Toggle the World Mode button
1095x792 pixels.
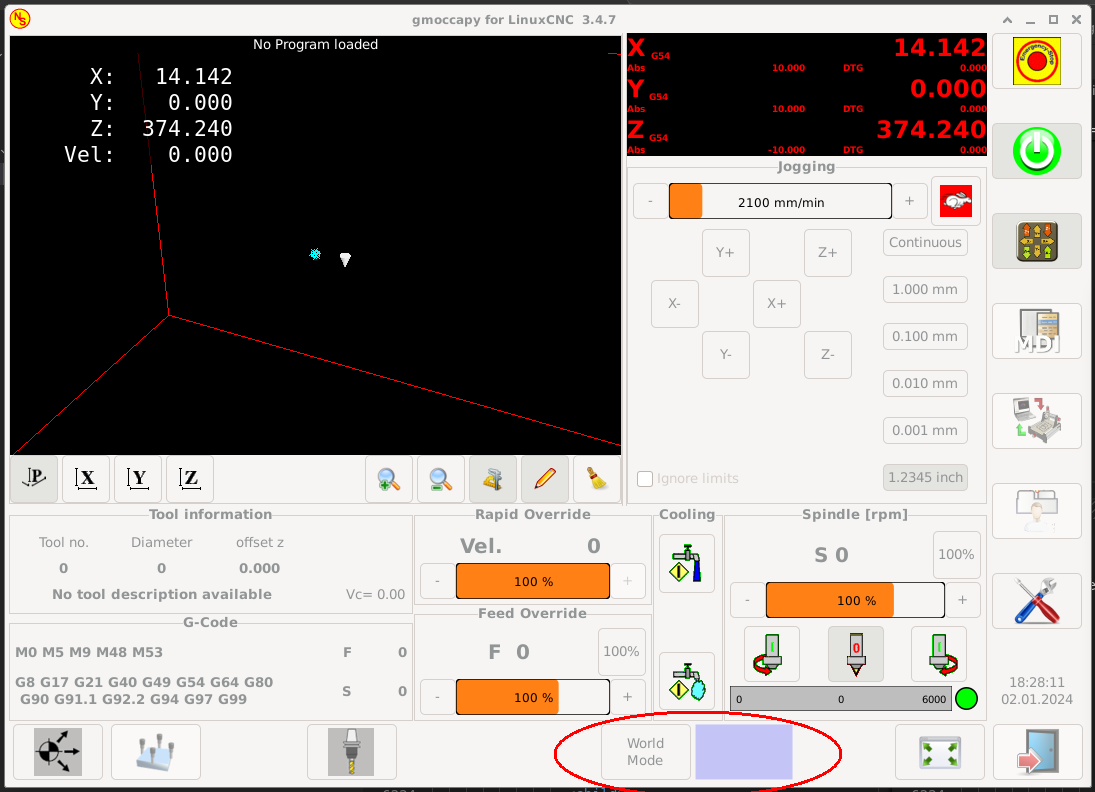(x=645, y=751)
